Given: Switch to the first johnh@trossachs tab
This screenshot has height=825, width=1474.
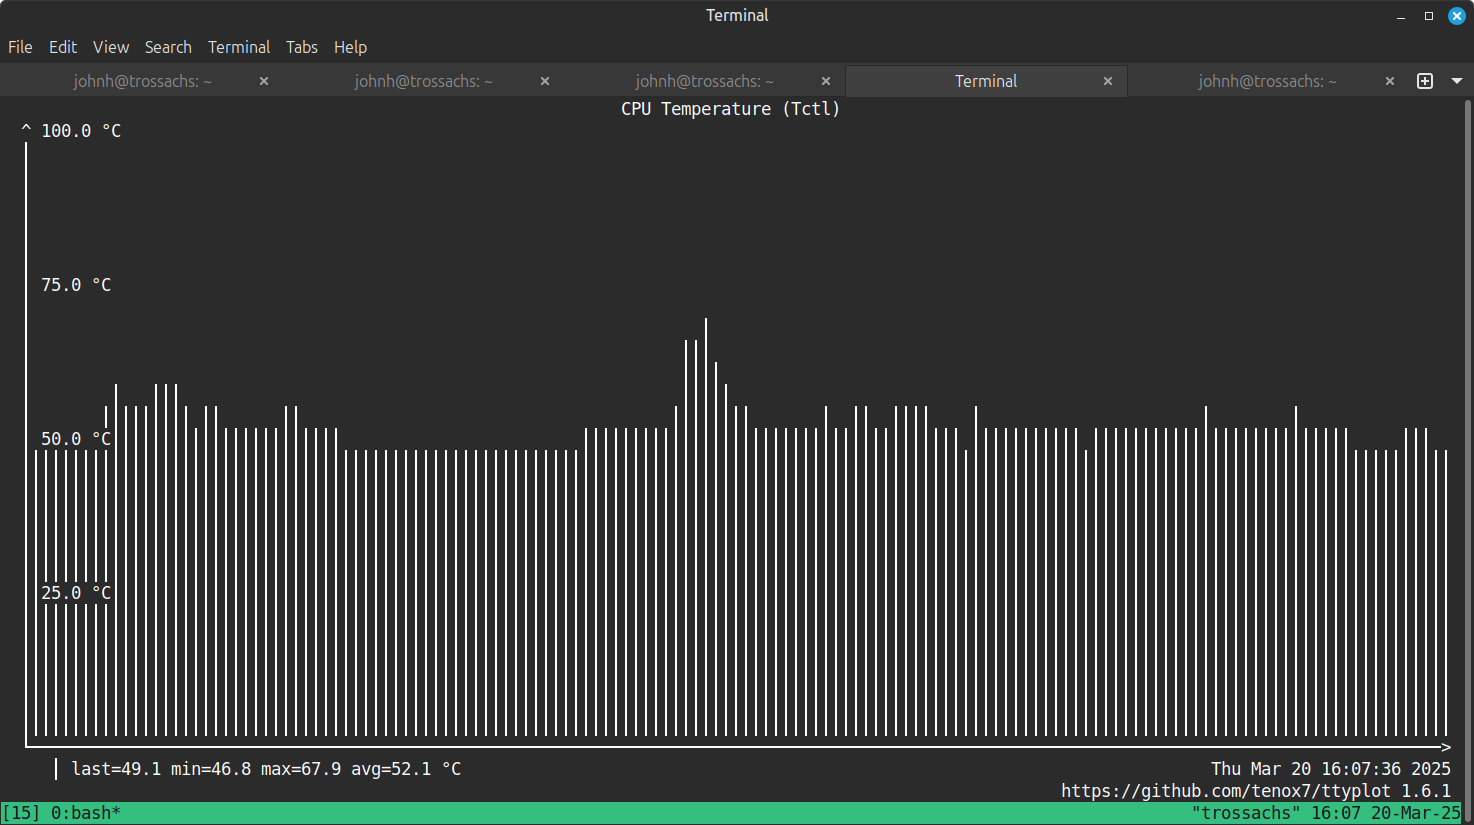Looking at the screenshot, I should (142, 81).
